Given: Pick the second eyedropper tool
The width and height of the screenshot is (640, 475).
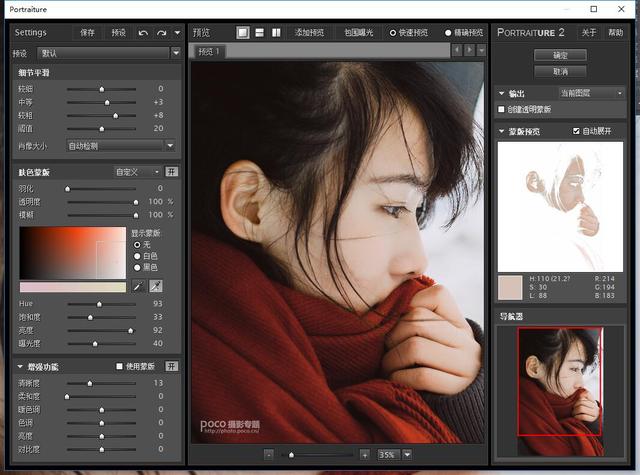Looking at the screenshot, I should point(156,286).
